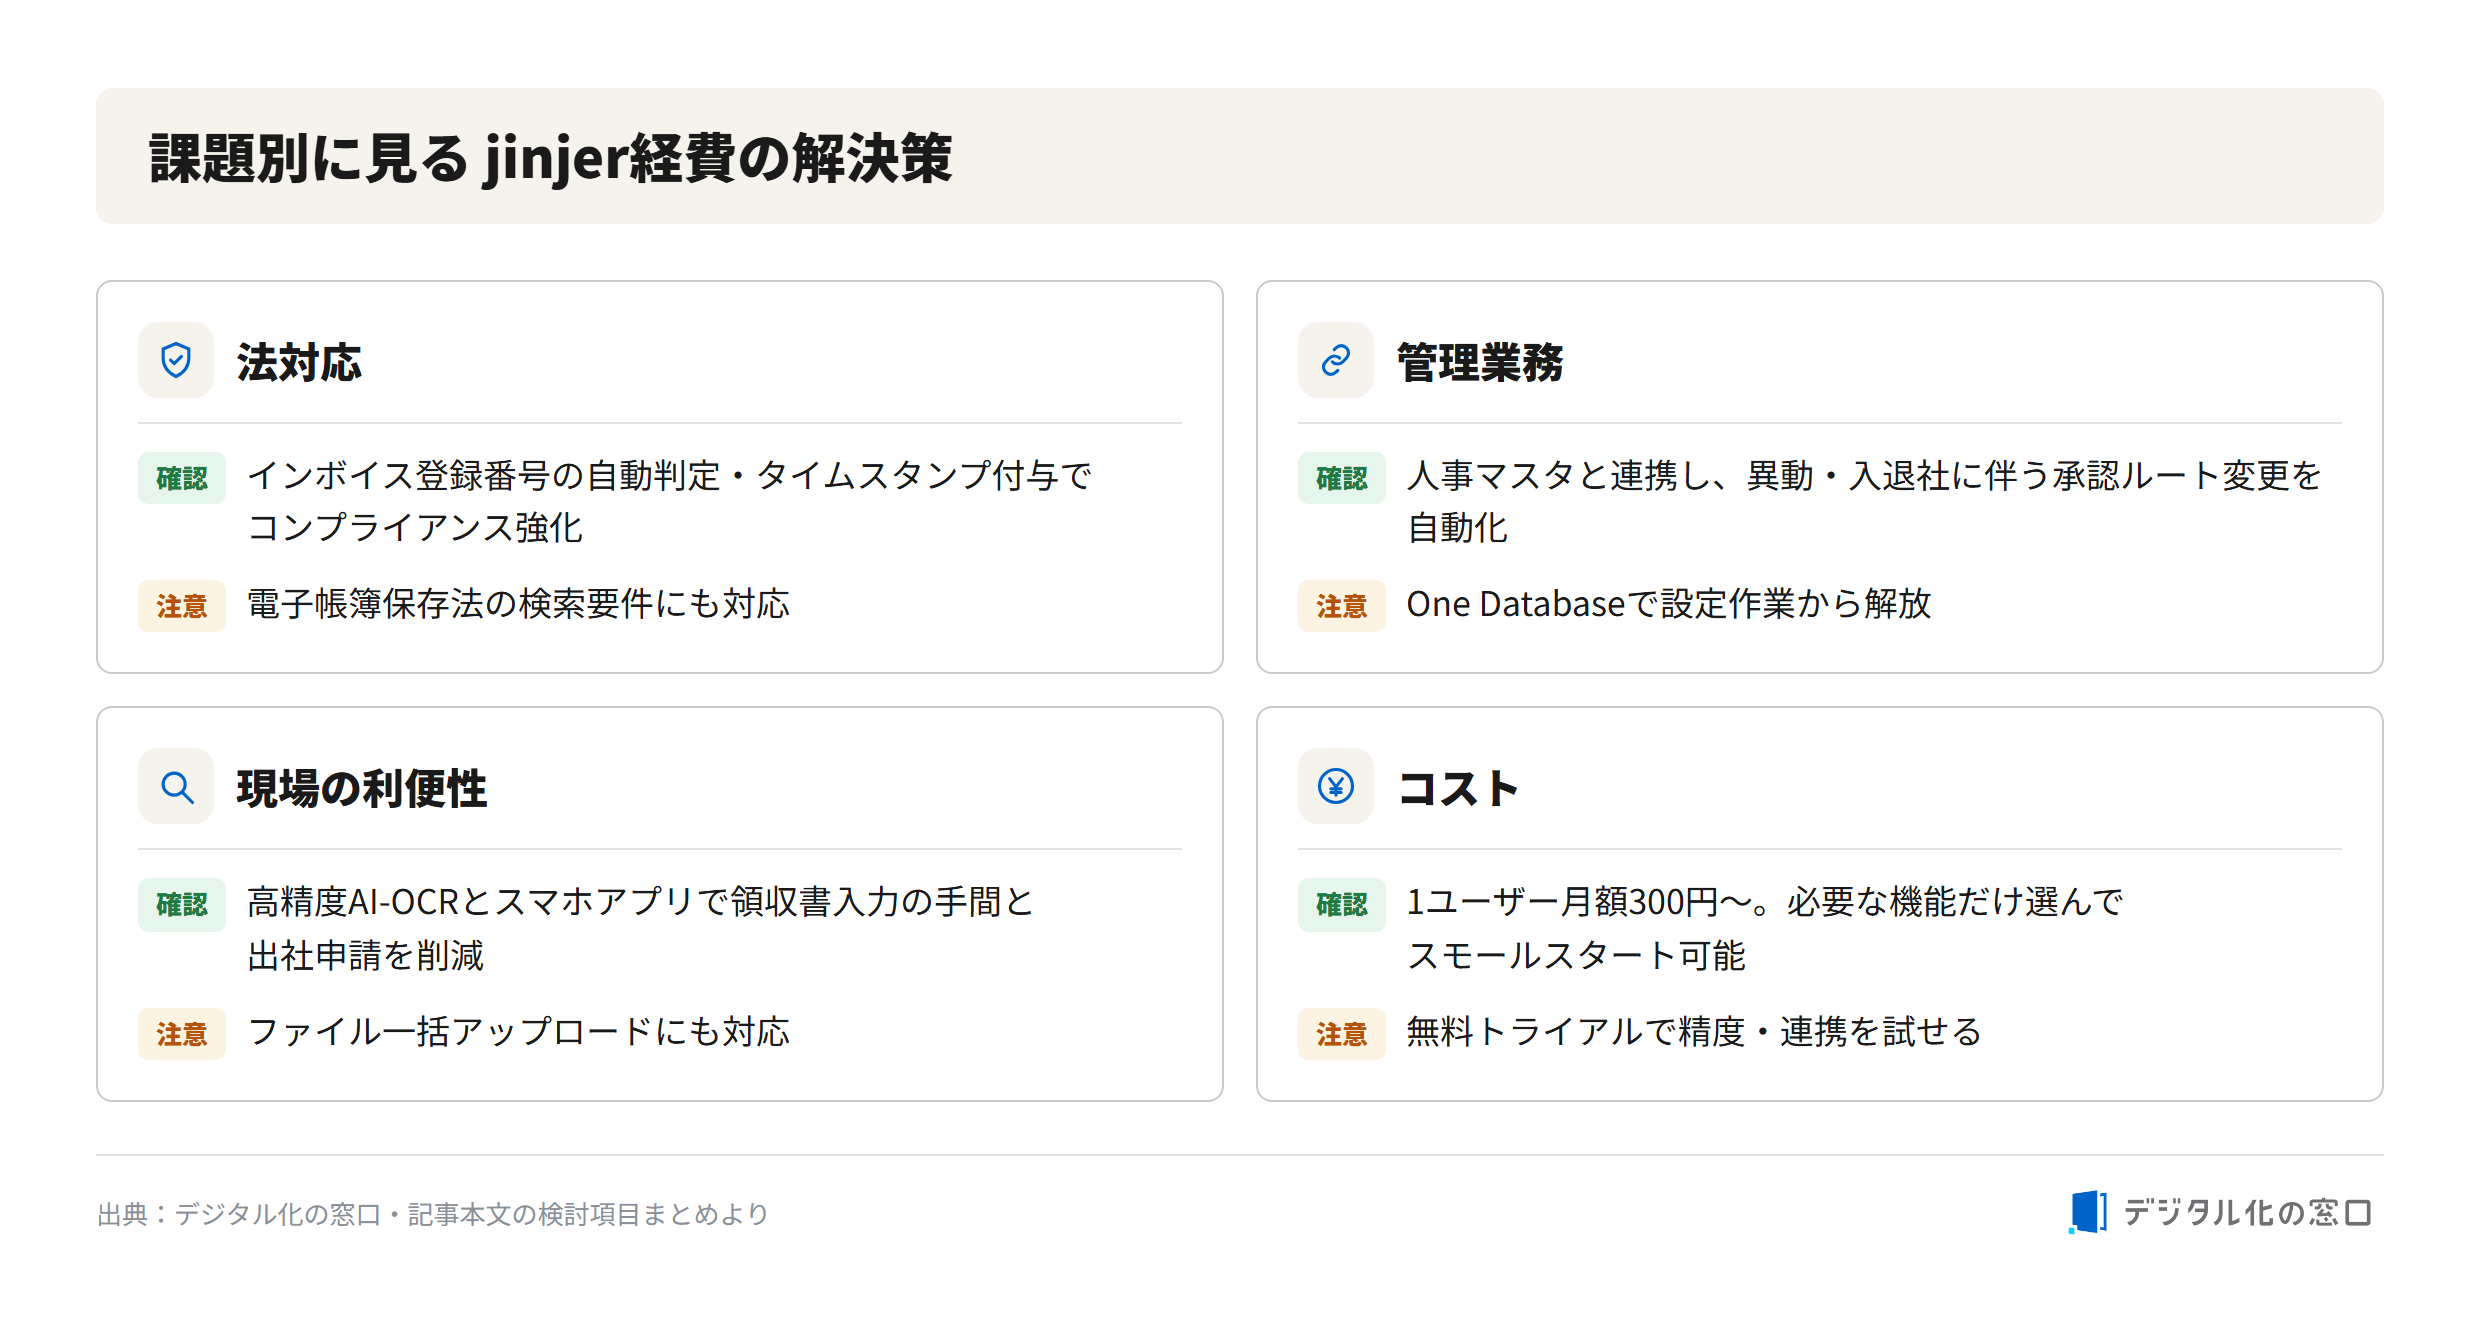Click the 法対応 card heading
The height and width of the screenshot is (1330, 2480).
point(299,362)
